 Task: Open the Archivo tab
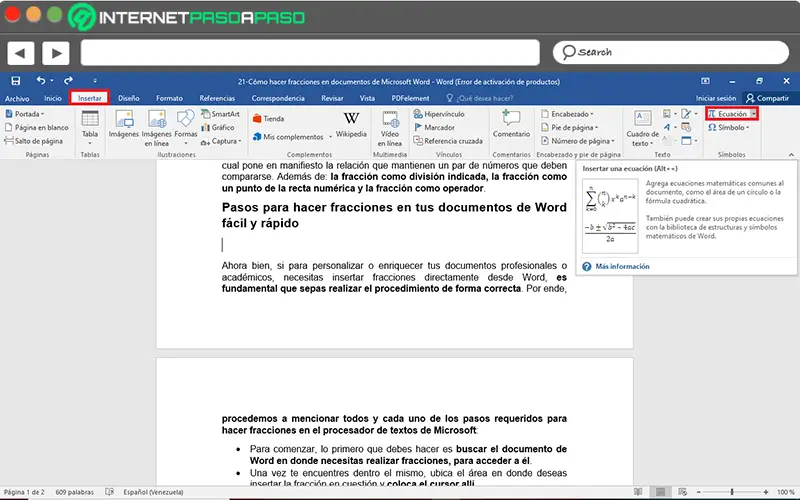tap(17, 98)
